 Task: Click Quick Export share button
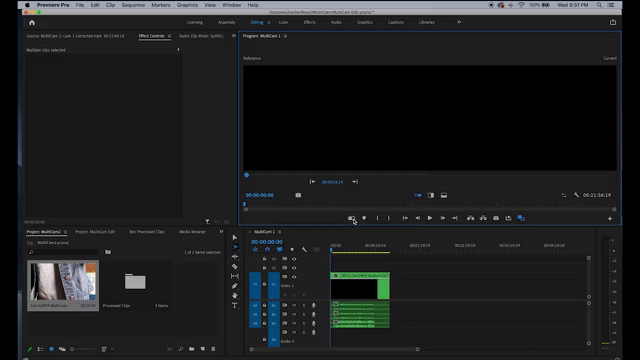point(613,22)
